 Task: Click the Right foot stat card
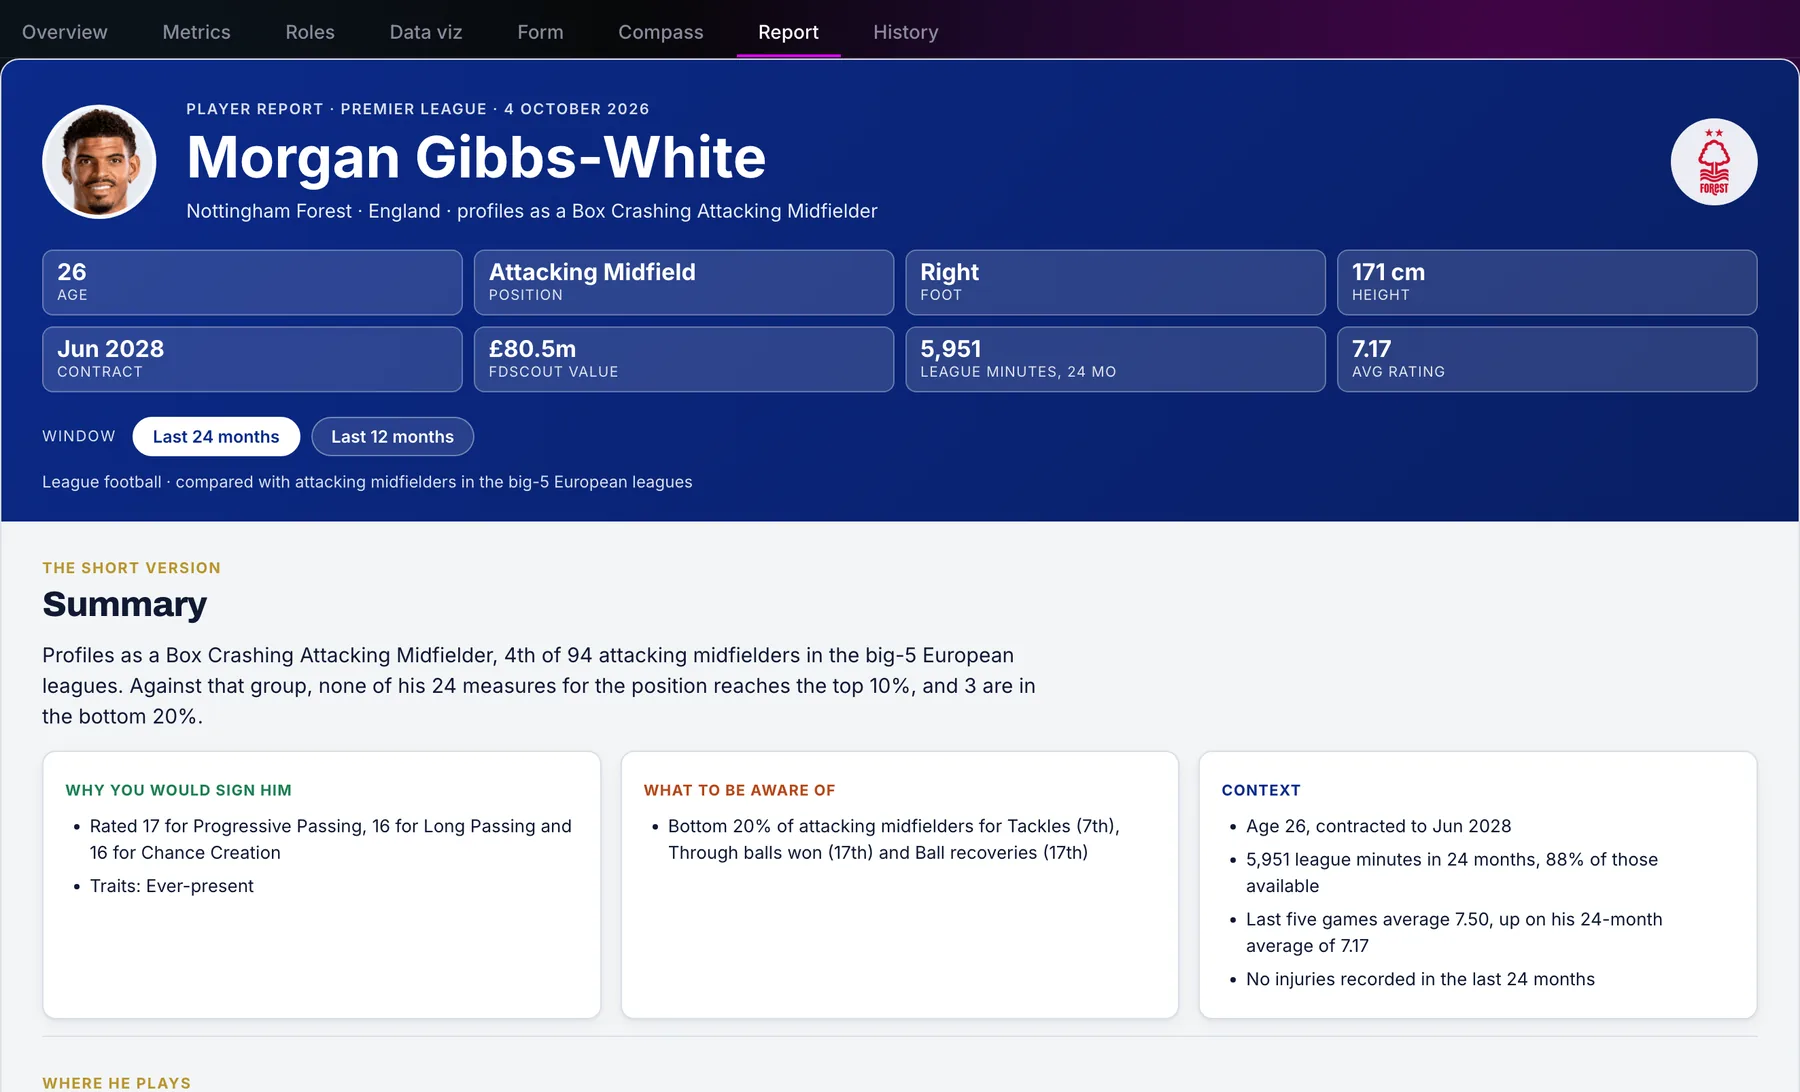point(1116,282)
